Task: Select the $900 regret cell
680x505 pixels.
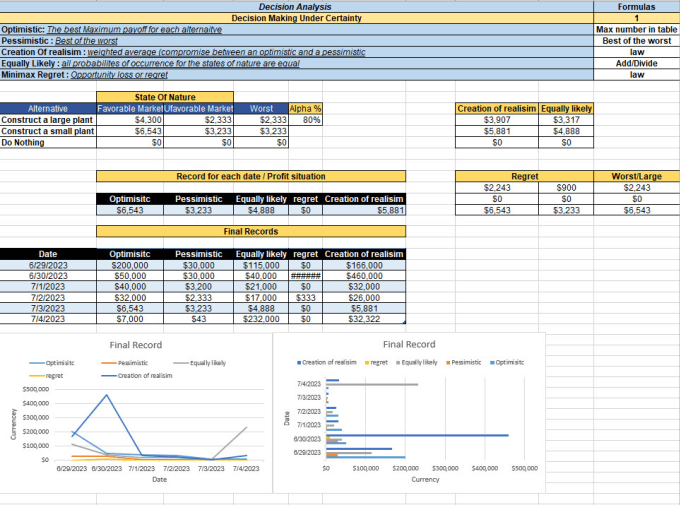Action: click(566, 187)
